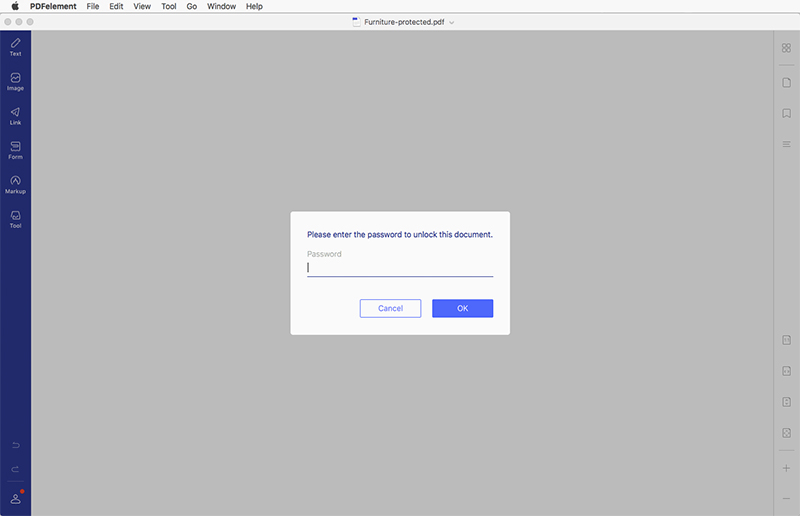Show page thumbnails grid icon
800x516 pixels.
786,48
